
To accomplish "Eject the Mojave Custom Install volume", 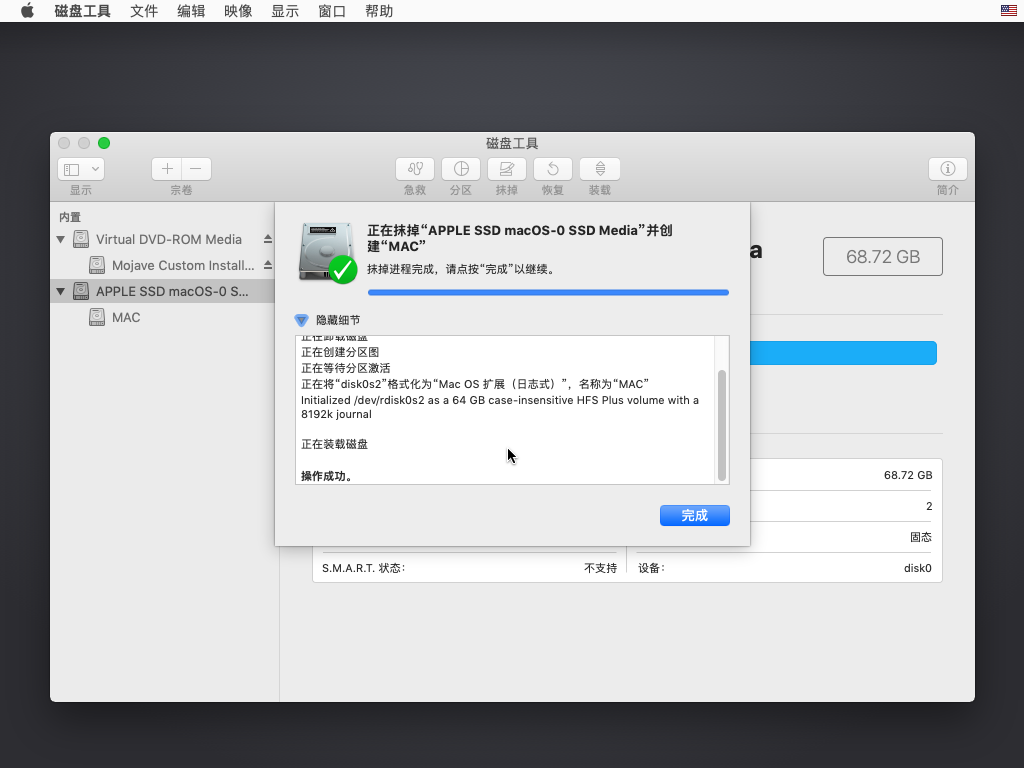I will coord(268,265).
